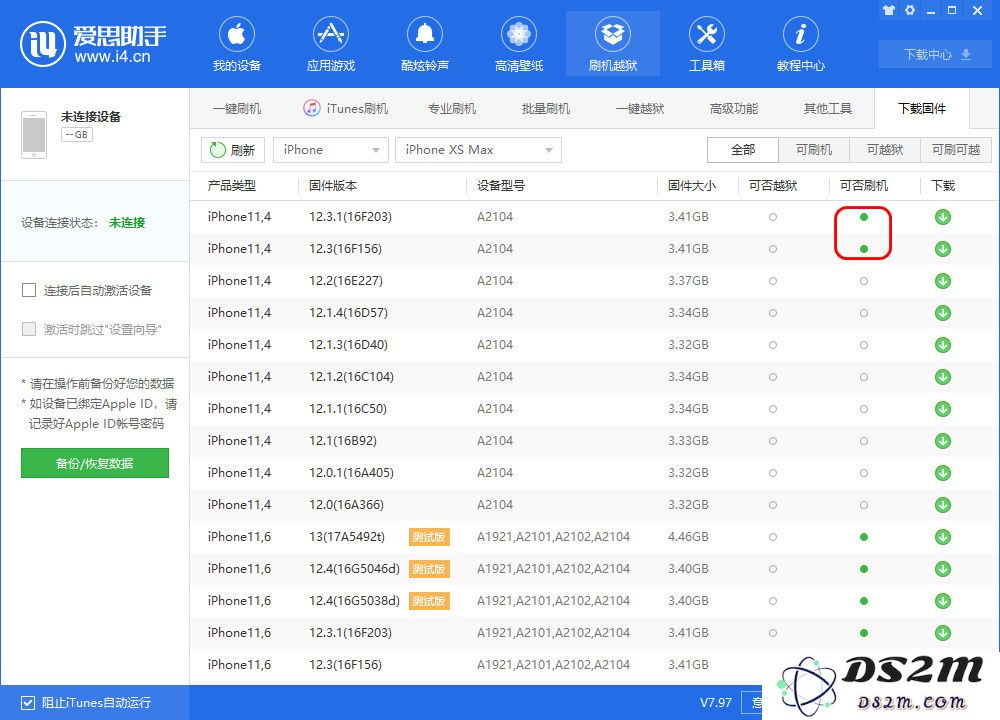
Task: Switch to 一键刷机 tab
Action: click(237, 109)
